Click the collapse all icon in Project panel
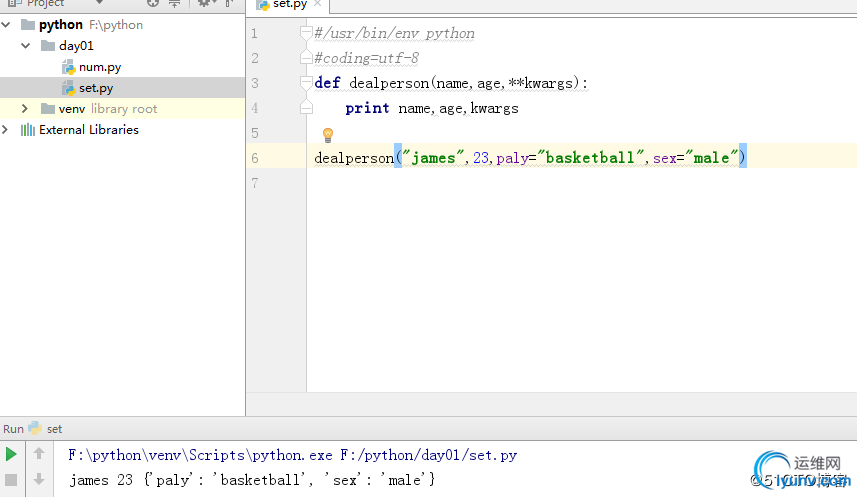This screenshot has width=857, height=497. point(174,3)
